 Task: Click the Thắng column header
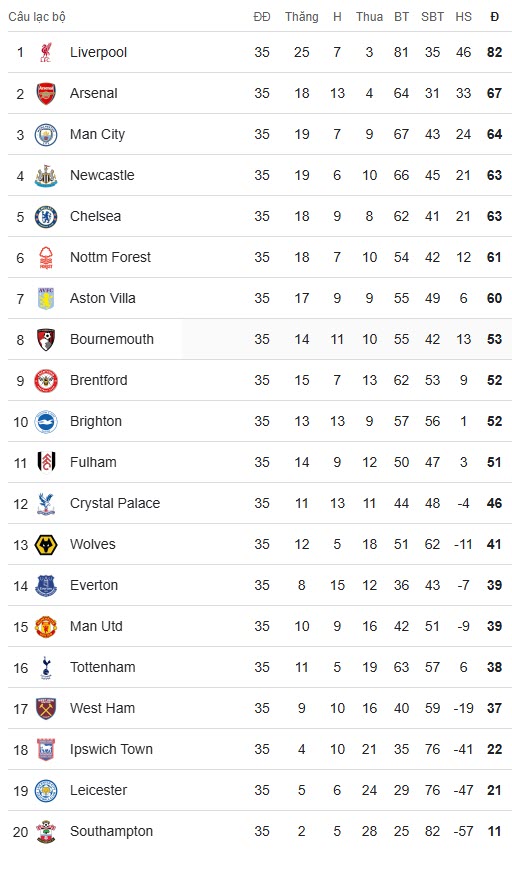pos(302,17)
